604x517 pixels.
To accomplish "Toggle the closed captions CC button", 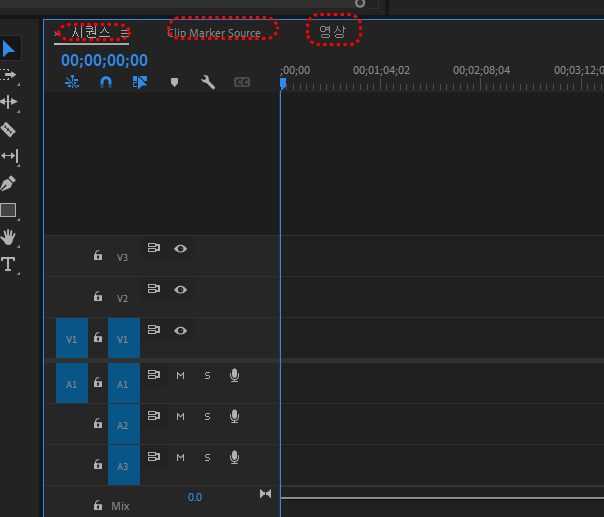I will click(x=241, y=83).
